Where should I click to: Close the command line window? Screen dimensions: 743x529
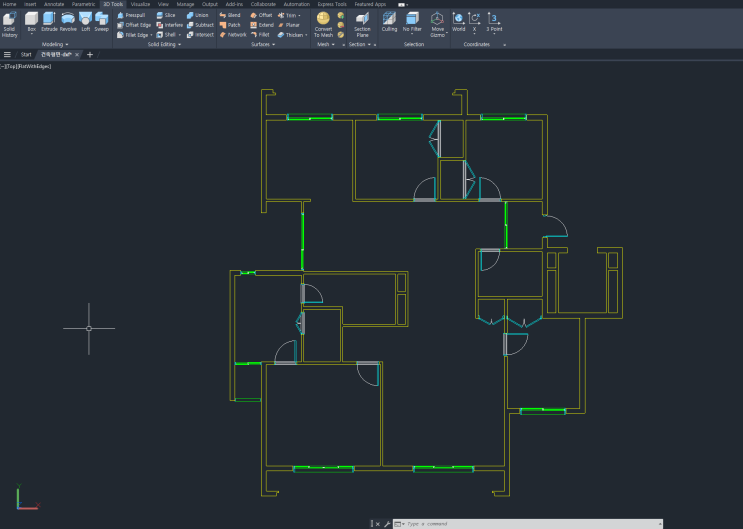(x=378, y=524)
